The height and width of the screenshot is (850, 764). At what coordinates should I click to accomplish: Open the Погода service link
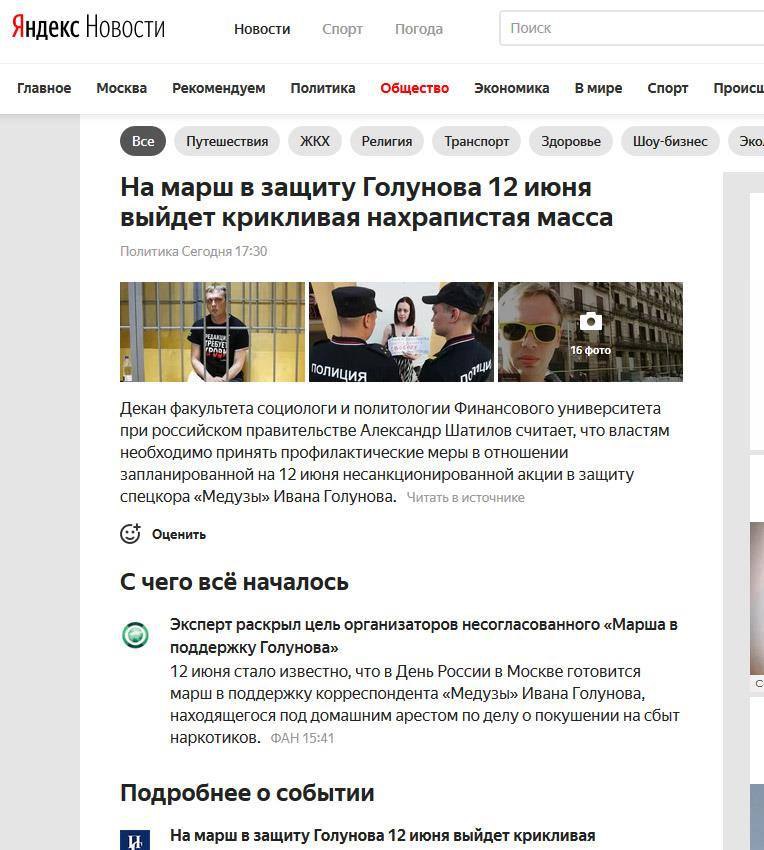pos(419,29)
